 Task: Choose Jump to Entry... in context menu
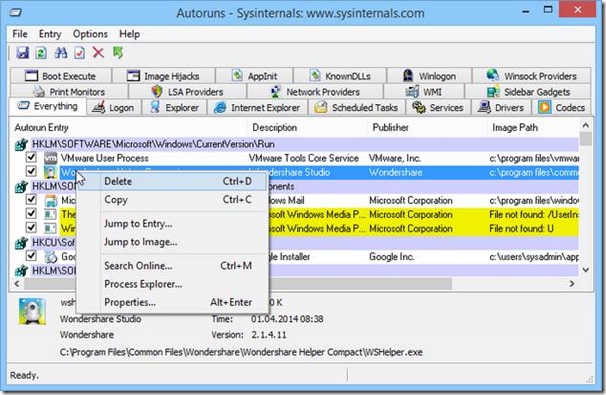tap(172, 224)
